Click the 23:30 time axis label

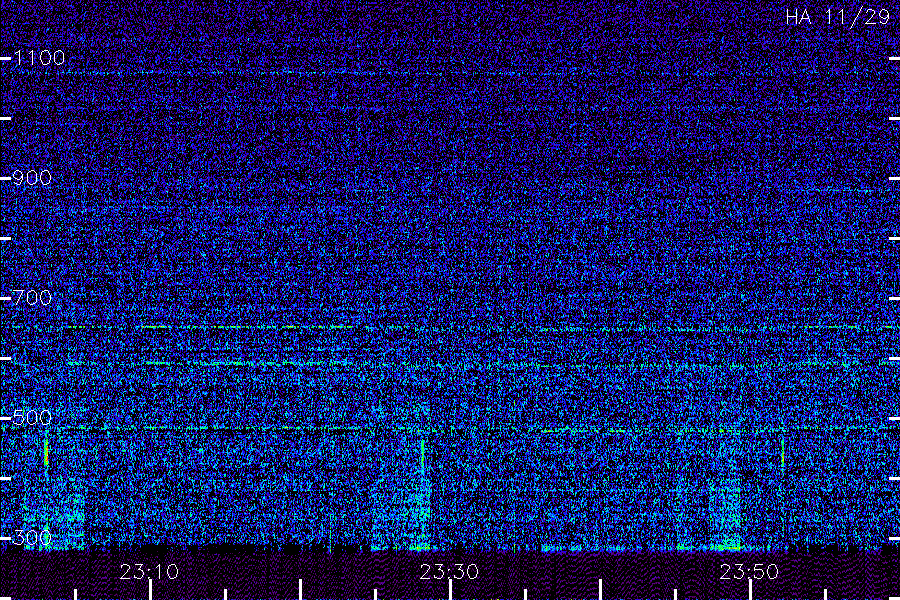(x=449, y=572)
